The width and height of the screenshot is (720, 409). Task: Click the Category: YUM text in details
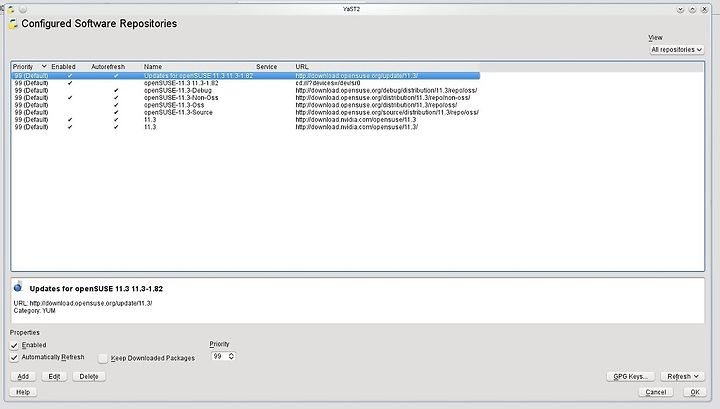[34, 311]
